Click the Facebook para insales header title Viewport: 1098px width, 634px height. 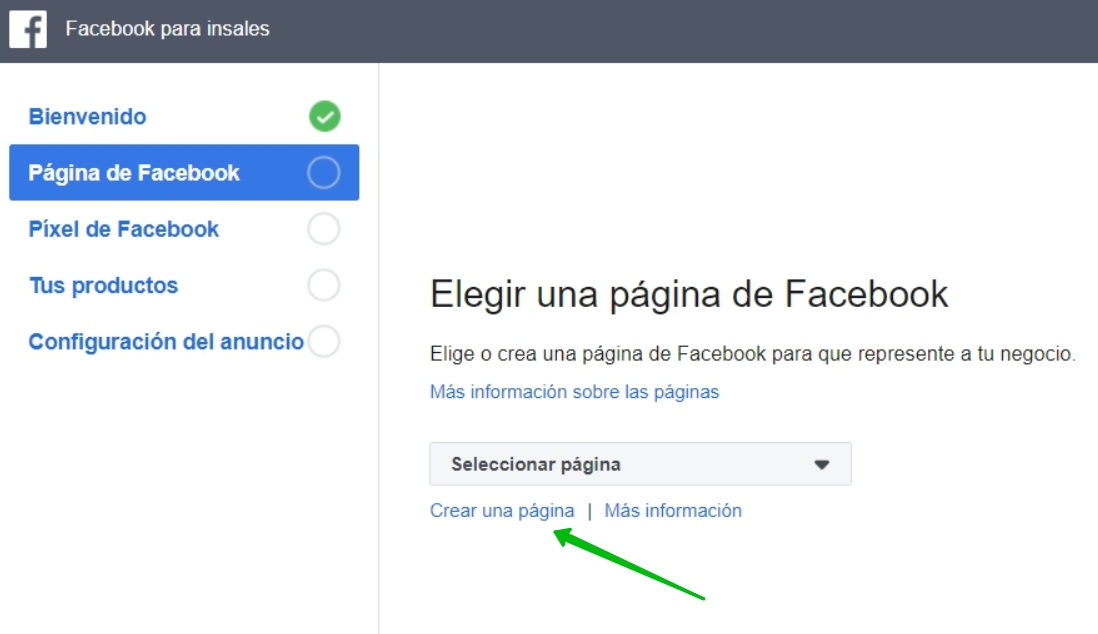click(x=167, y=29)
